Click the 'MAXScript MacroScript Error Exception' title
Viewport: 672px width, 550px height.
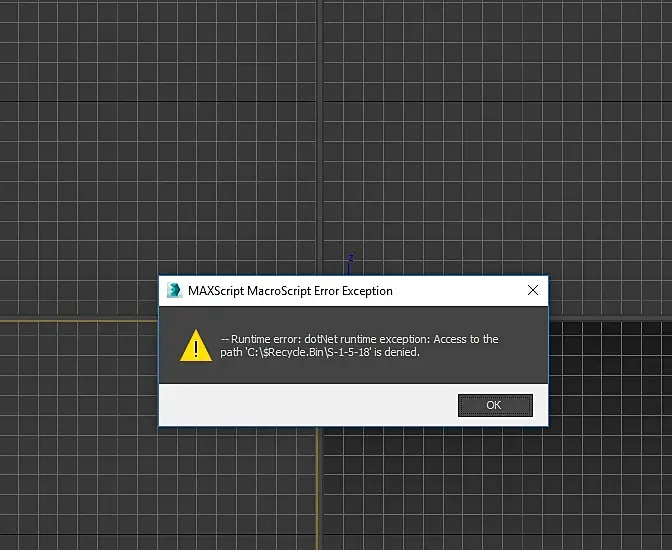coord(290,291)
